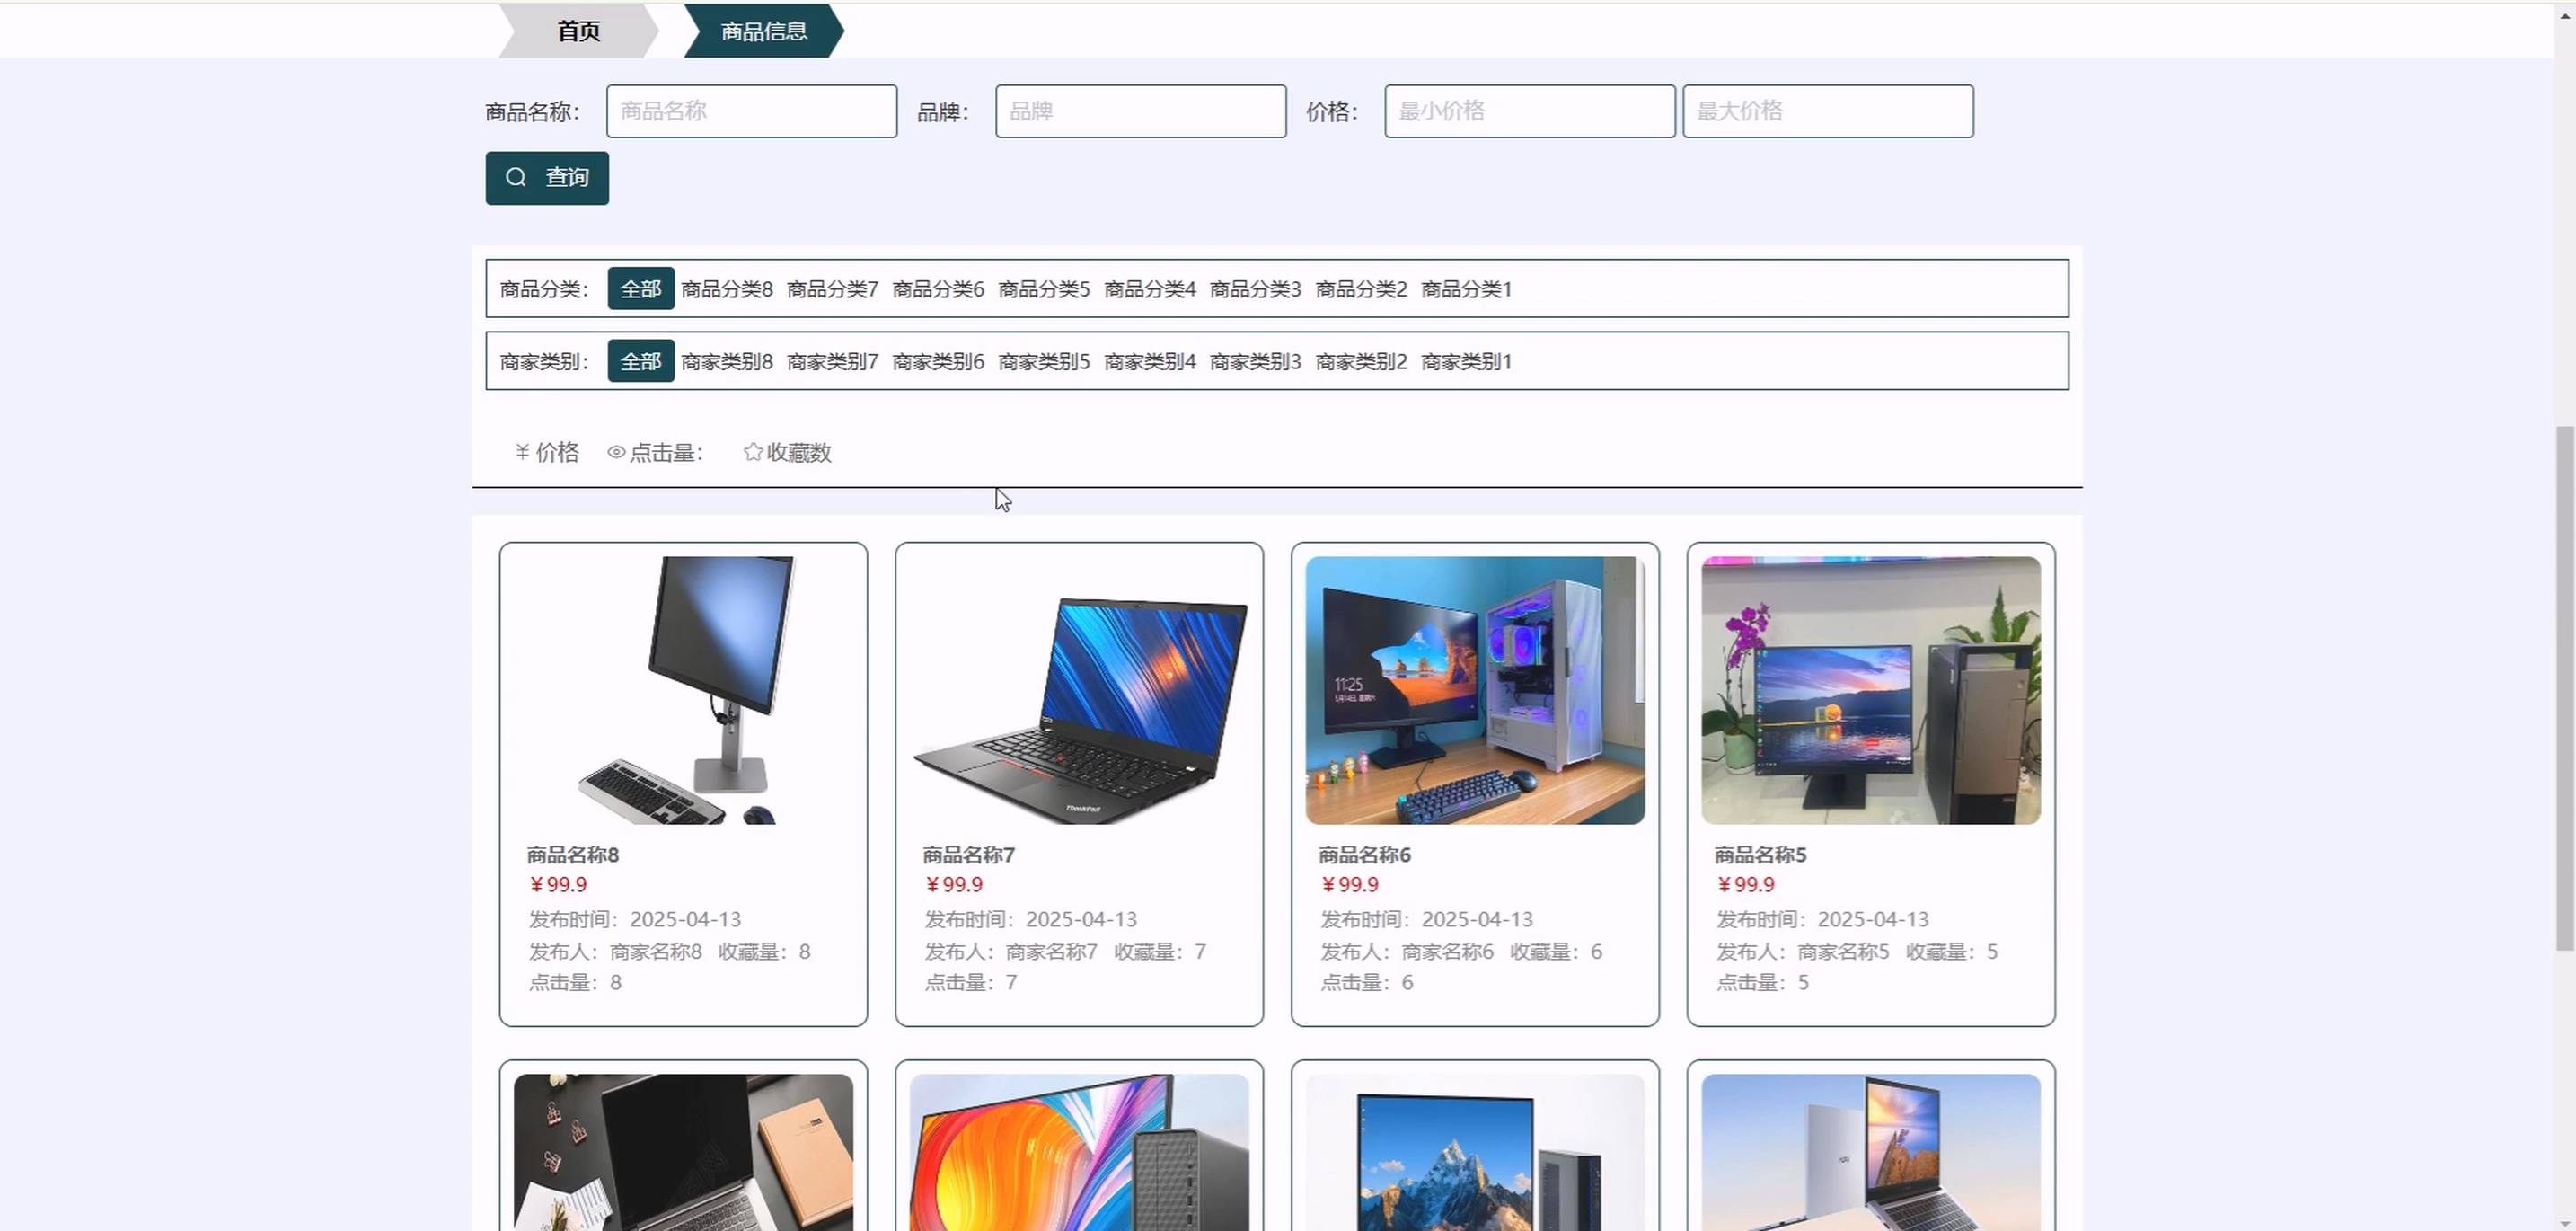This screenshot has height=1231, width=2576.
Task: Open 商品名称7 ThinkPad laptop image
Action: coord(1079,690)
